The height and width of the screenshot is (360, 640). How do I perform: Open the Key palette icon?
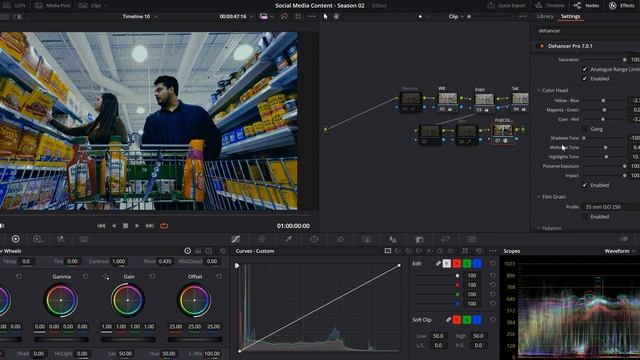[x=420, y=239]
